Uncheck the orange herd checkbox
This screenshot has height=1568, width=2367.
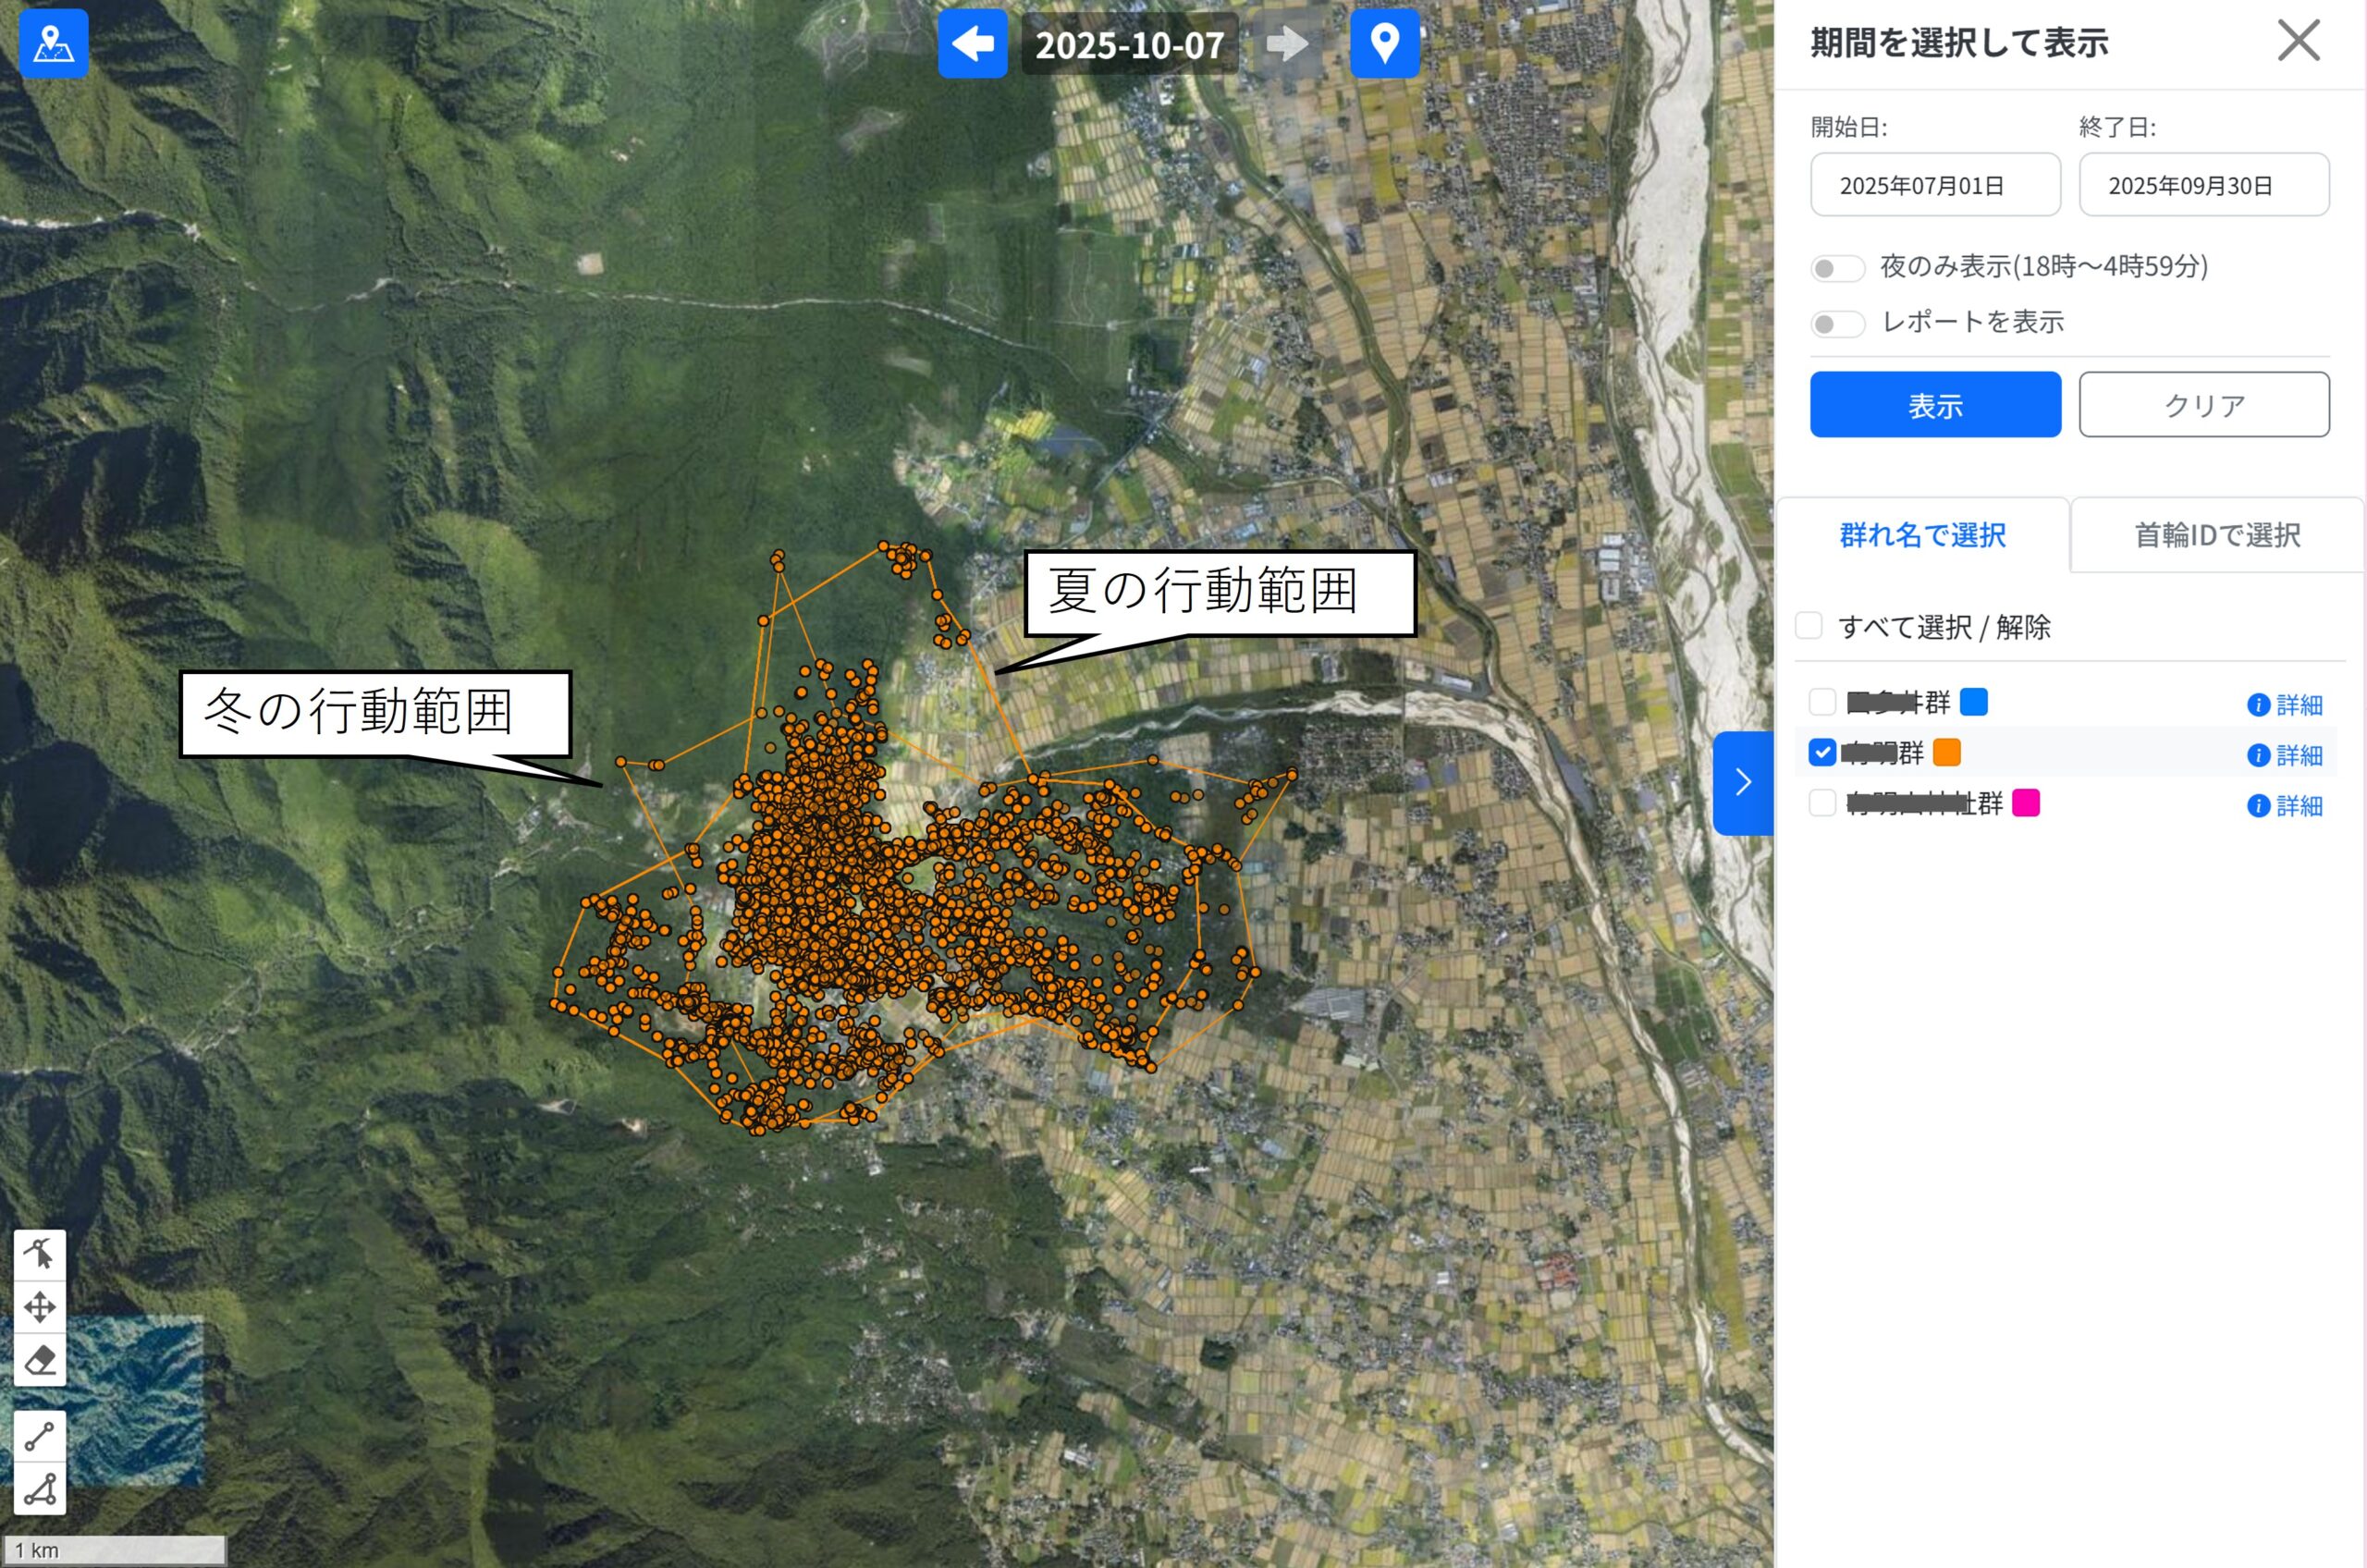[x=1822, y=752]
